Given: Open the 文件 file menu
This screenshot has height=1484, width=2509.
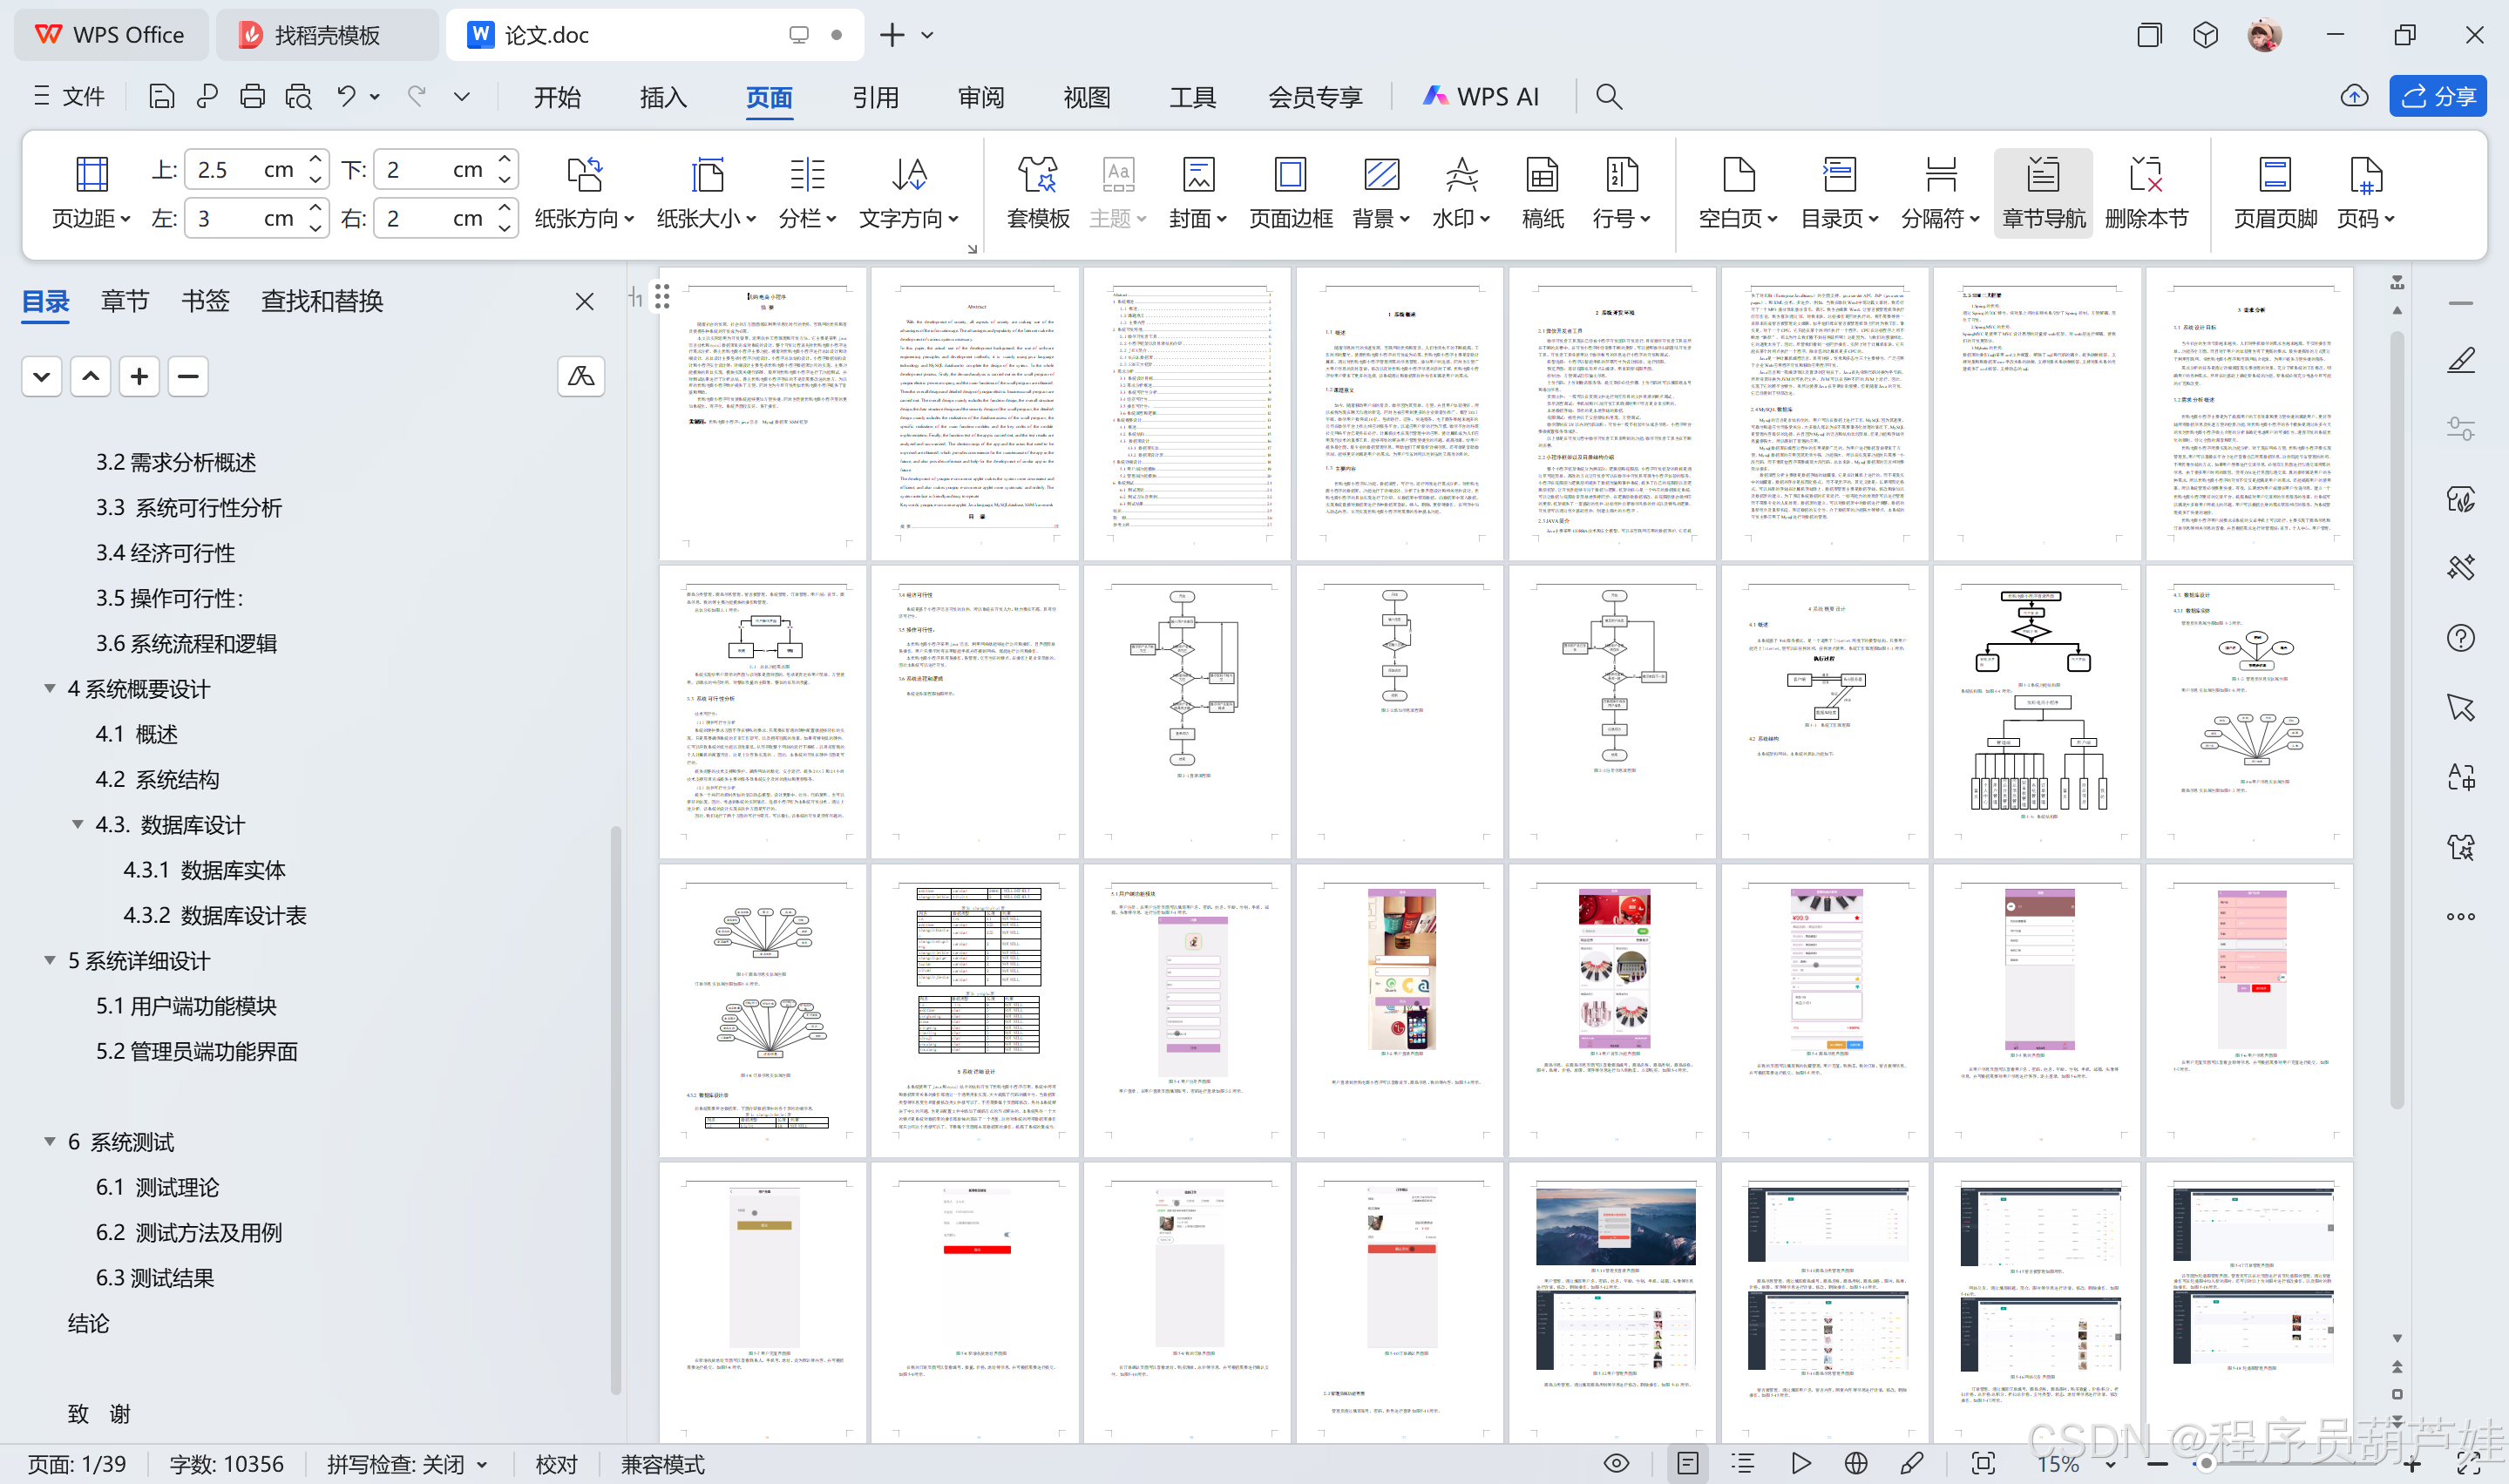Looking at the screenshot, I should (x=69, y=96).
